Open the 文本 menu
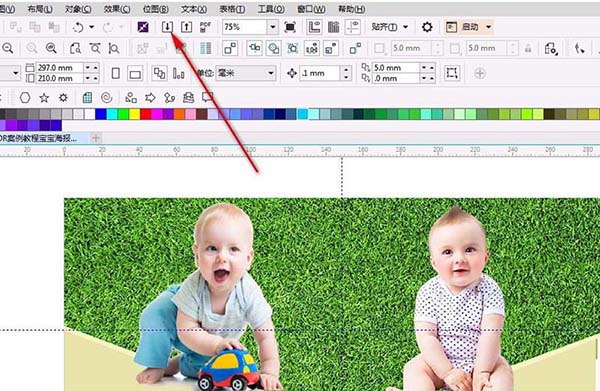The image size is (600, 391). click(194, 9)
